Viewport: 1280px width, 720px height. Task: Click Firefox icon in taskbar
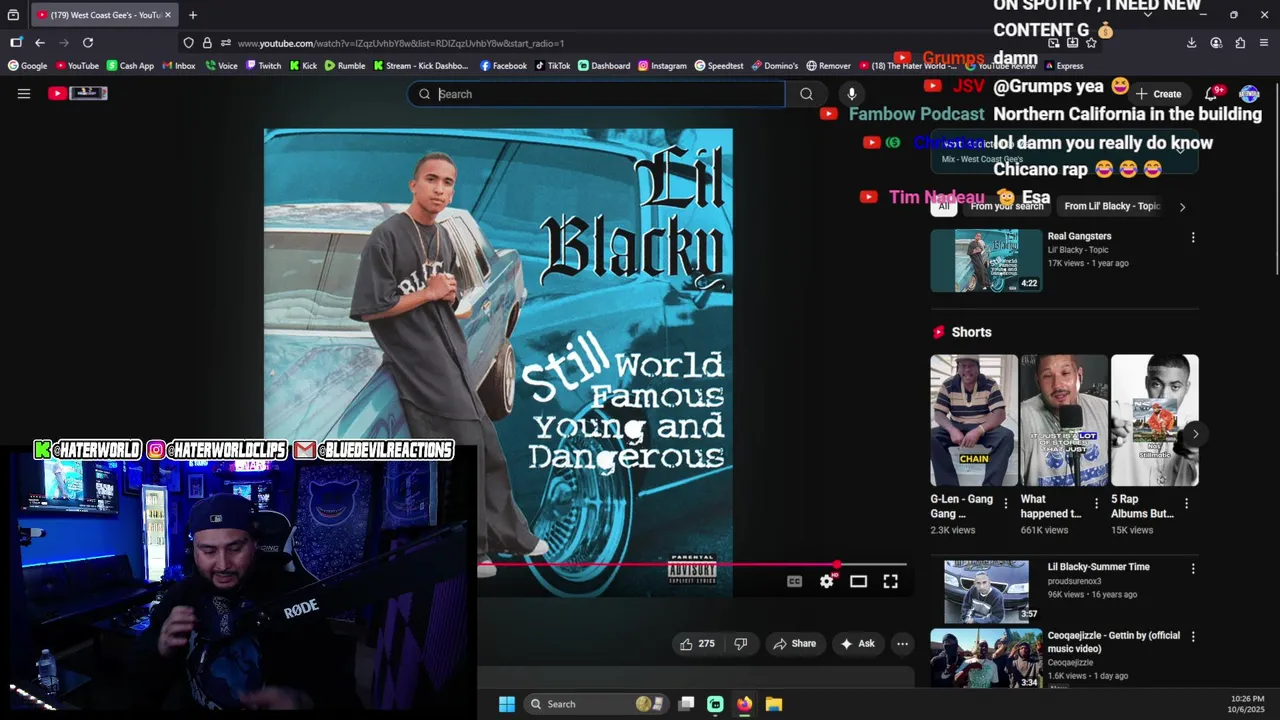[x=744, y=704]
